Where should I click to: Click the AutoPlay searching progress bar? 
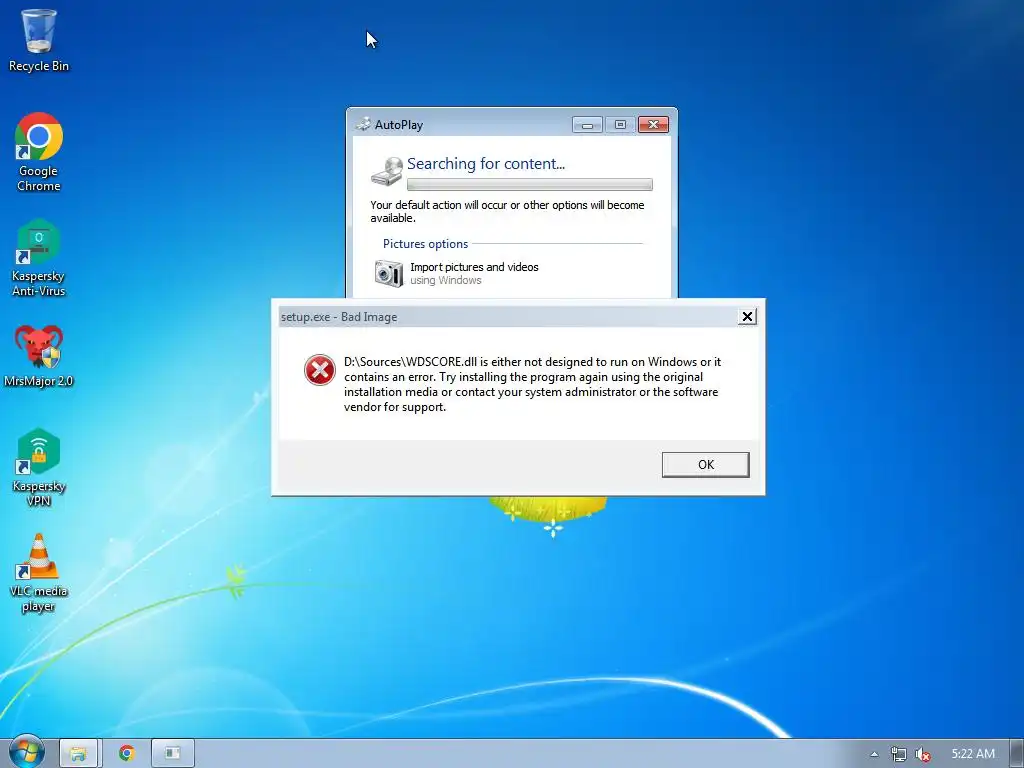pos(530,184)
